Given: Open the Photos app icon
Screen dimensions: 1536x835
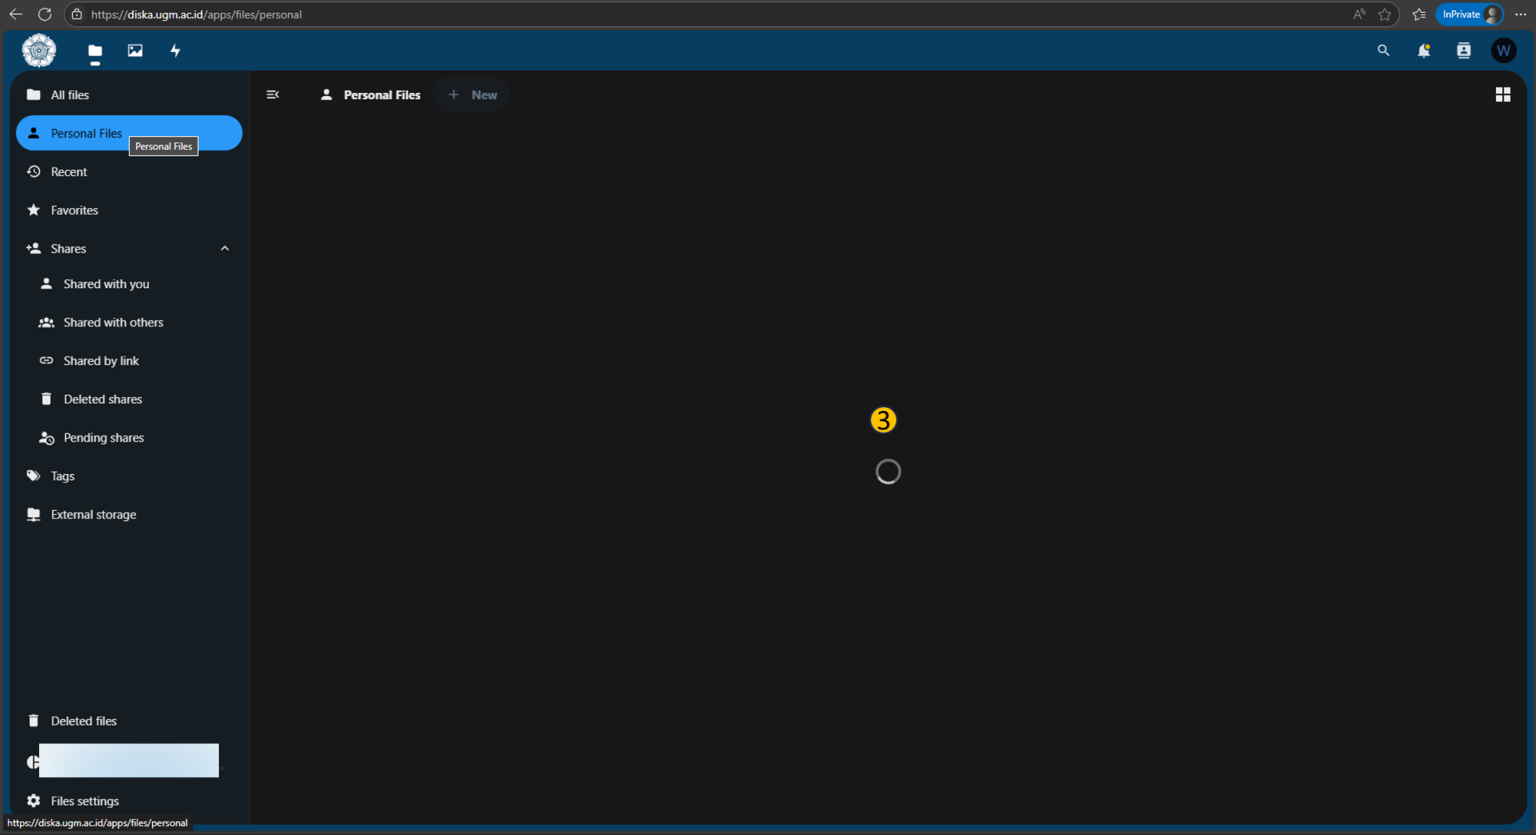Looking at the screenshot, I should tap(135, 51).
